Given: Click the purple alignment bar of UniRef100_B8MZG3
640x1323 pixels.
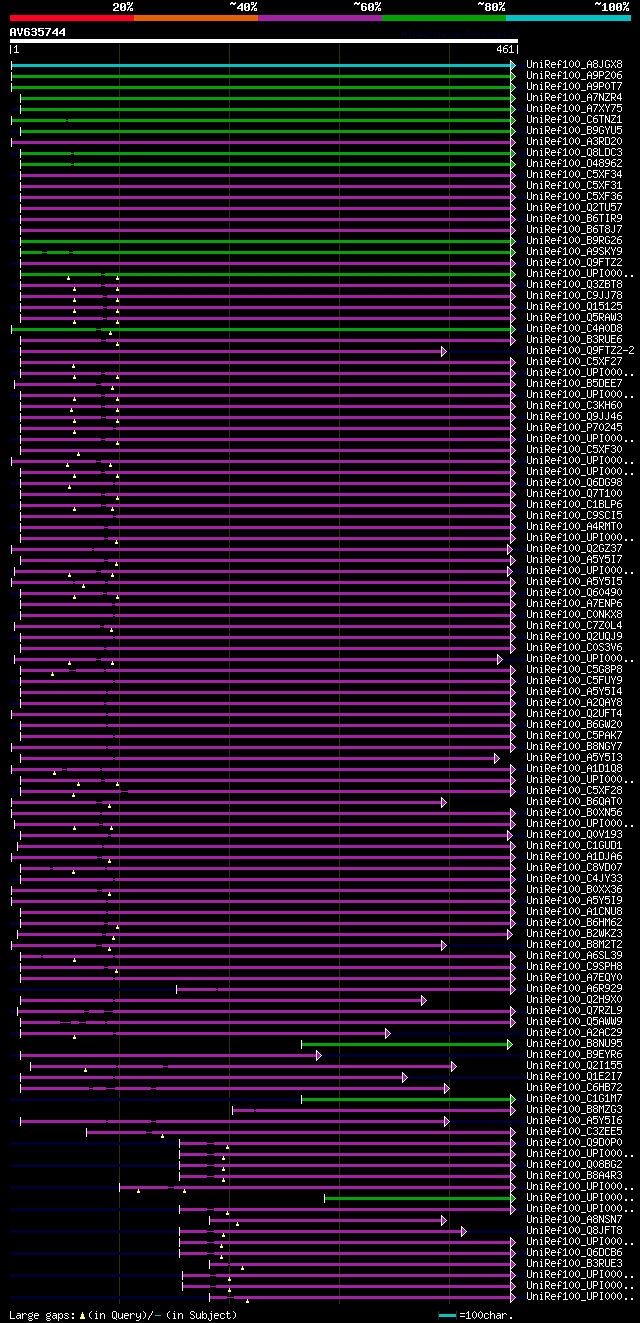Looking at the screenshot, I should (372, 1109).
